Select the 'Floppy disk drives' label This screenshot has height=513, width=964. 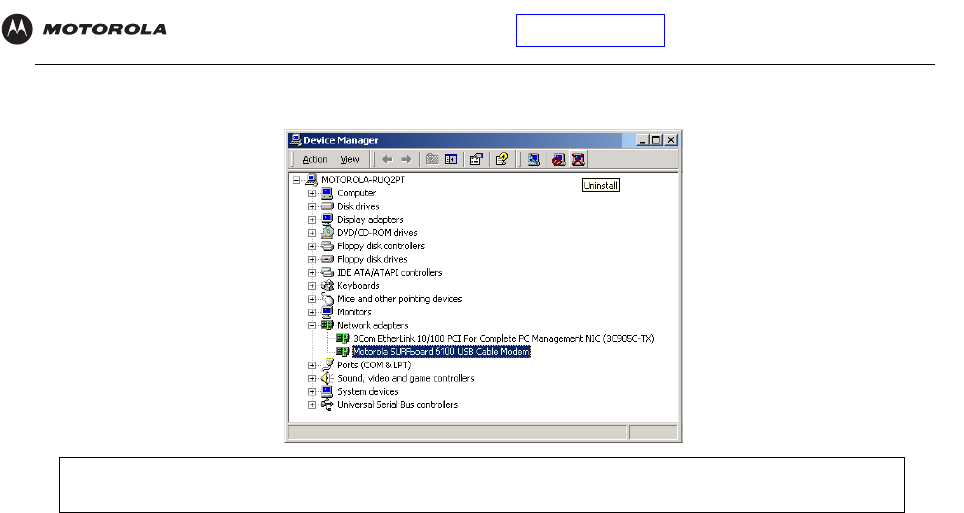(372, 259)
